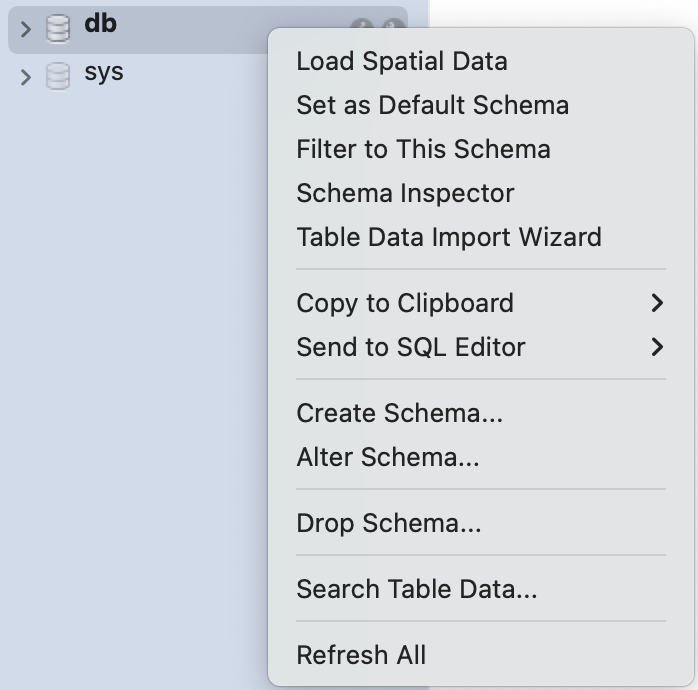The image size is (698, 690).
Task: Expand the sys schema tree node
Action: 26,77
